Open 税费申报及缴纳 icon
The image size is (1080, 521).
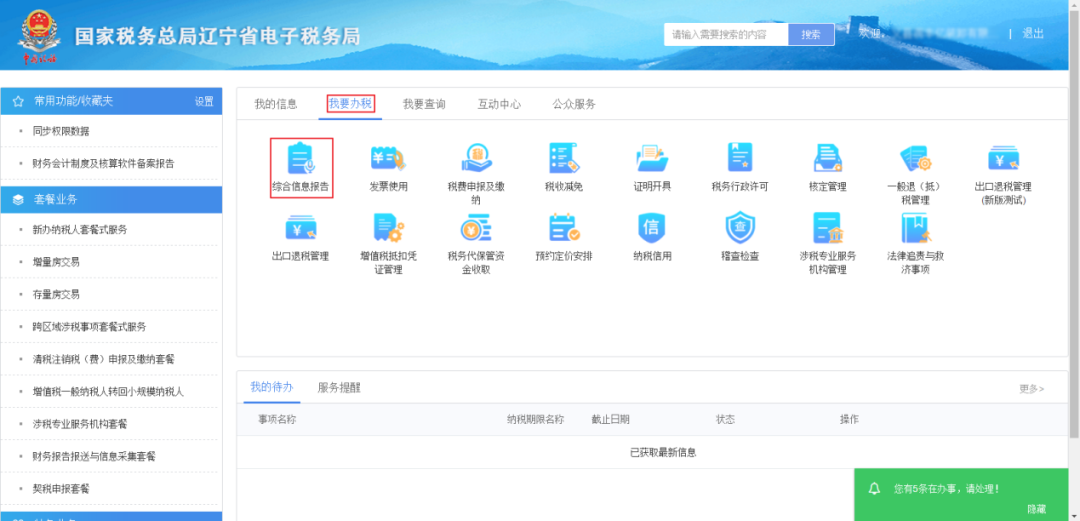pos(476,160)
